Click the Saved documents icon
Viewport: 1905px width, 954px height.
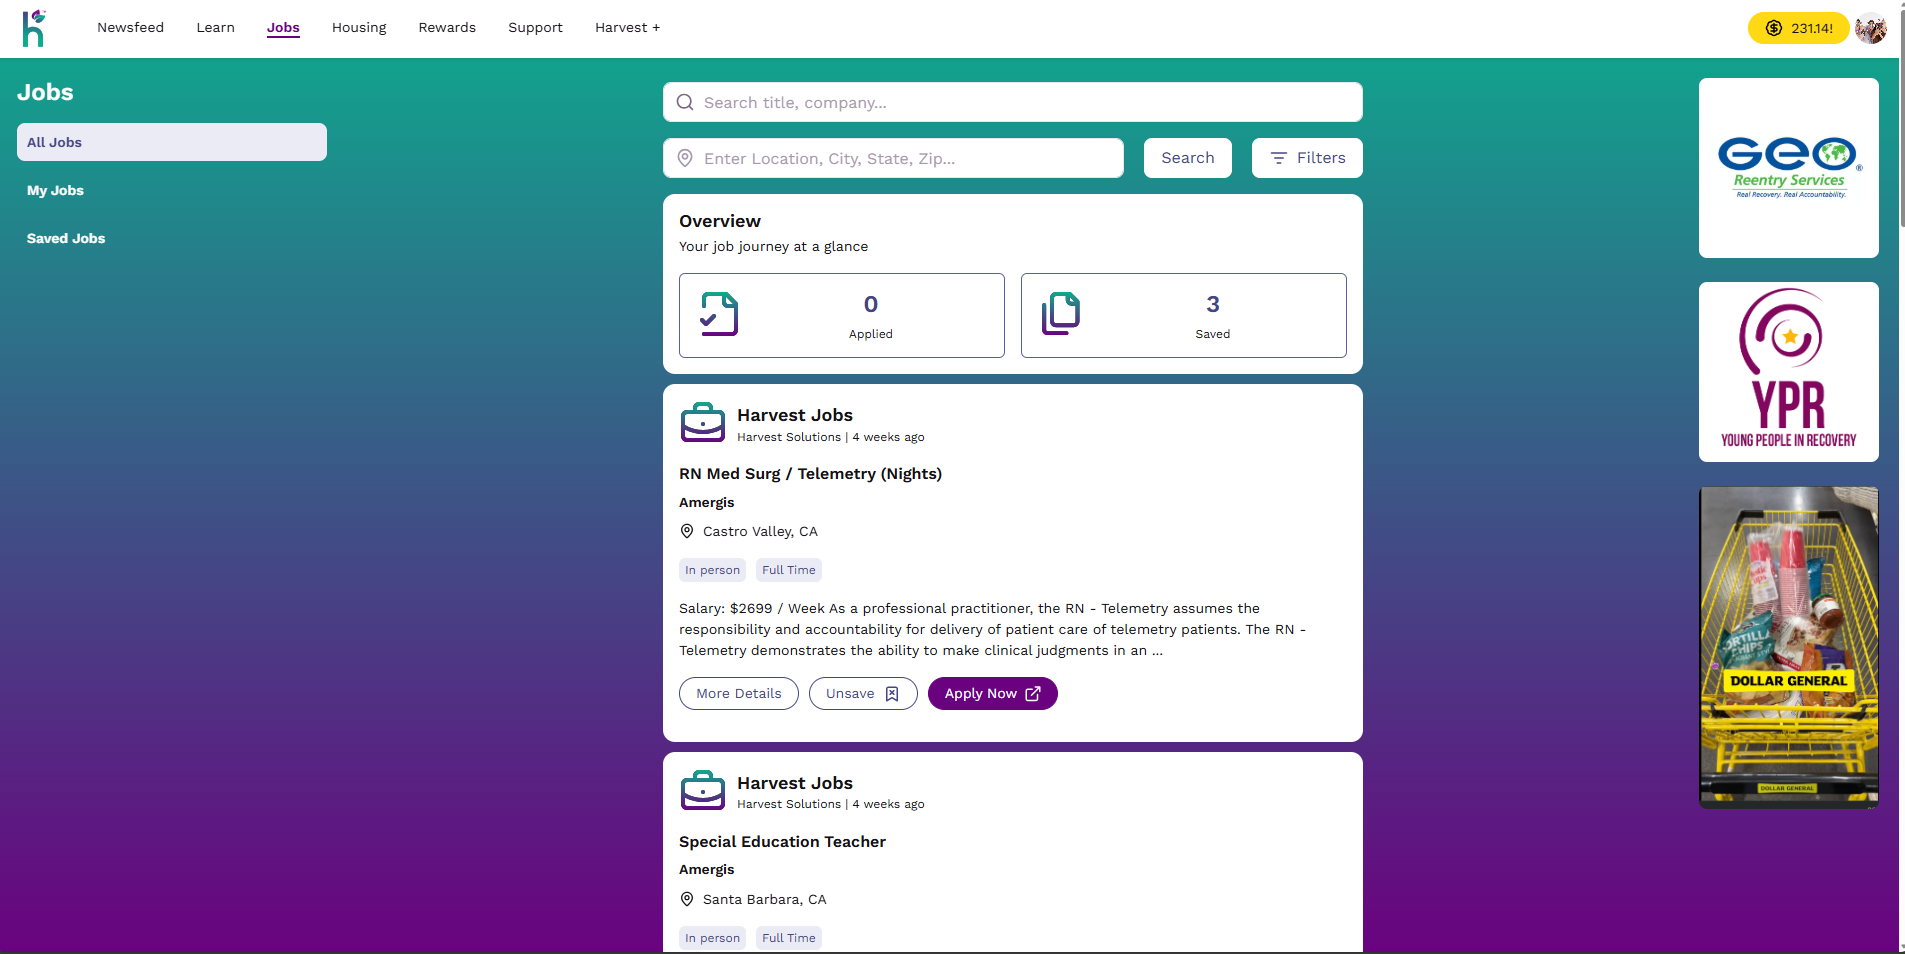click(x=1061, y=314)
